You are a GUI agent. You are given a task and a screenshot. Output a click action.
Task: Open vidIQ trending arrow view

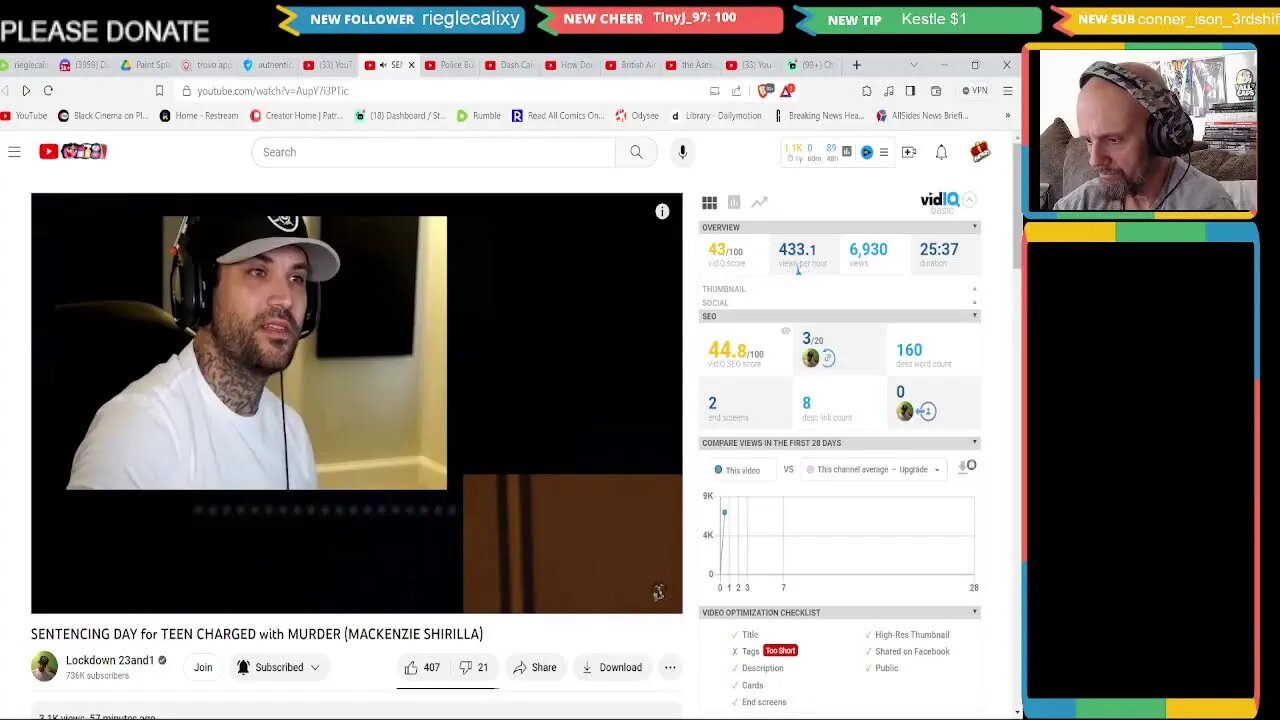[759, 202]
